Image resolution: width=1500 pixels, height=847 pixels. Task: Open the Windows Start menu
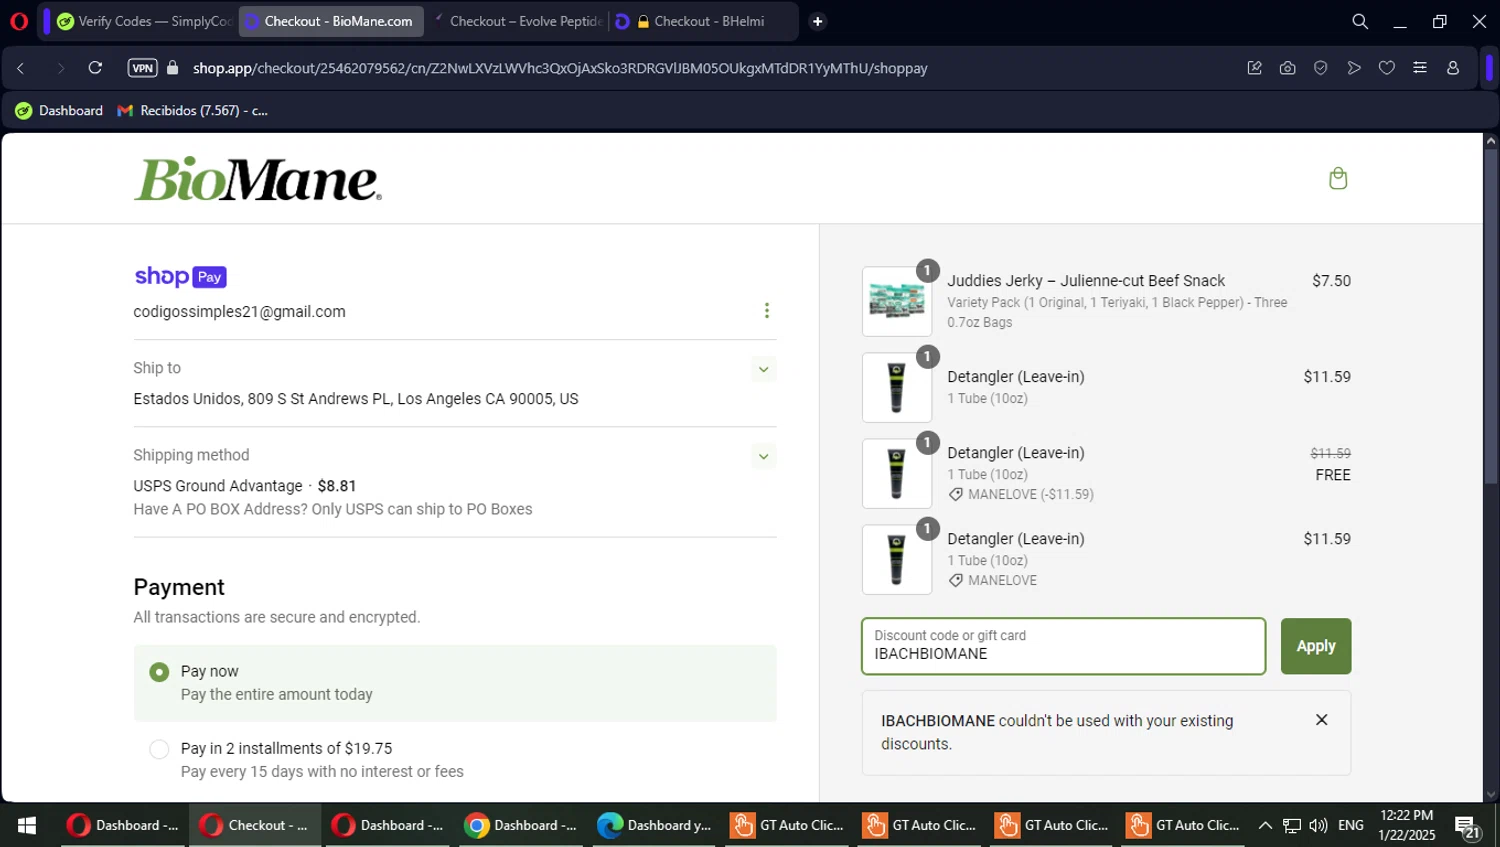click(27, 825)
